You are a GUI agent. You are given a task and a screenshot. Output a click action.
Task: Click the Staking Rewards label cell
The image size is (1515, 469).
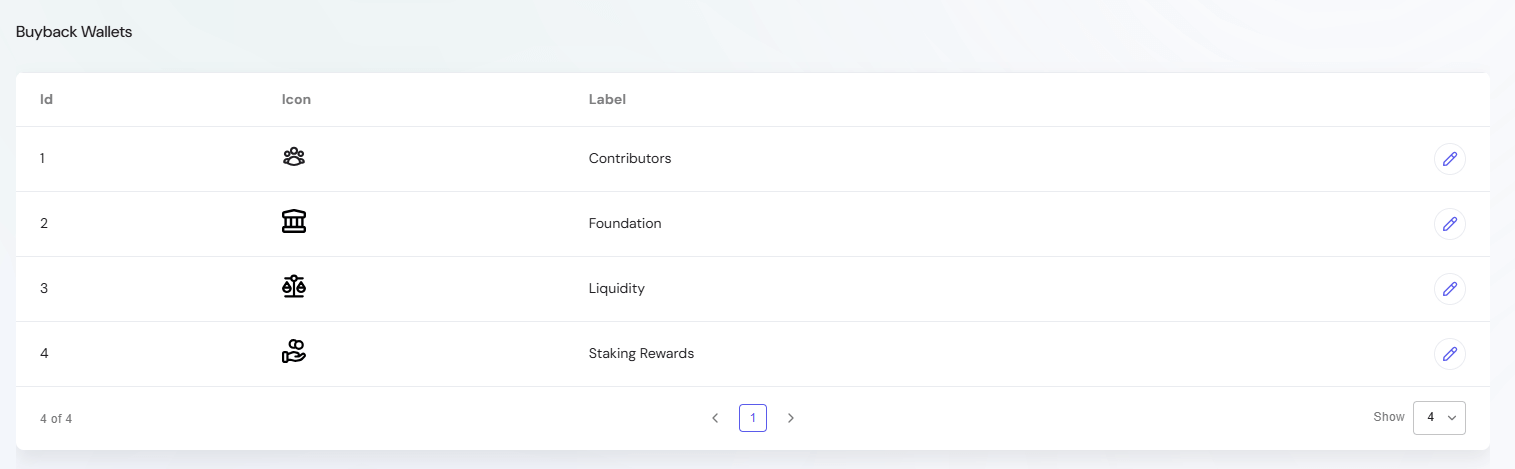coord(641,353)
